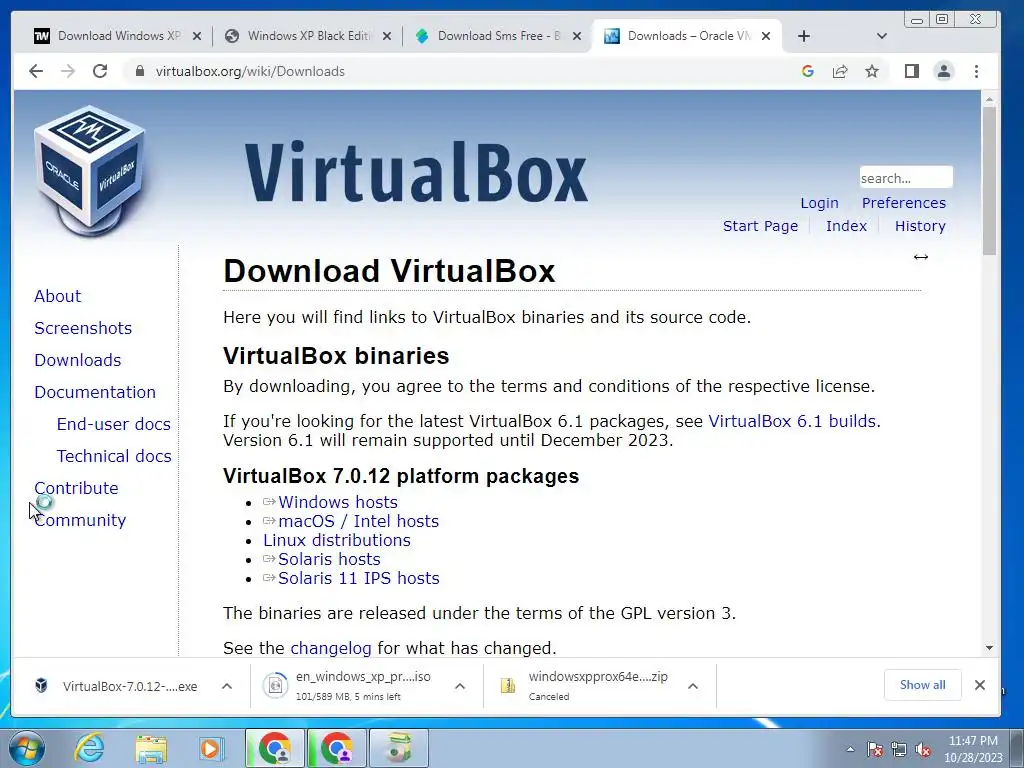Open About in the sidebar

tap(57, 296)
